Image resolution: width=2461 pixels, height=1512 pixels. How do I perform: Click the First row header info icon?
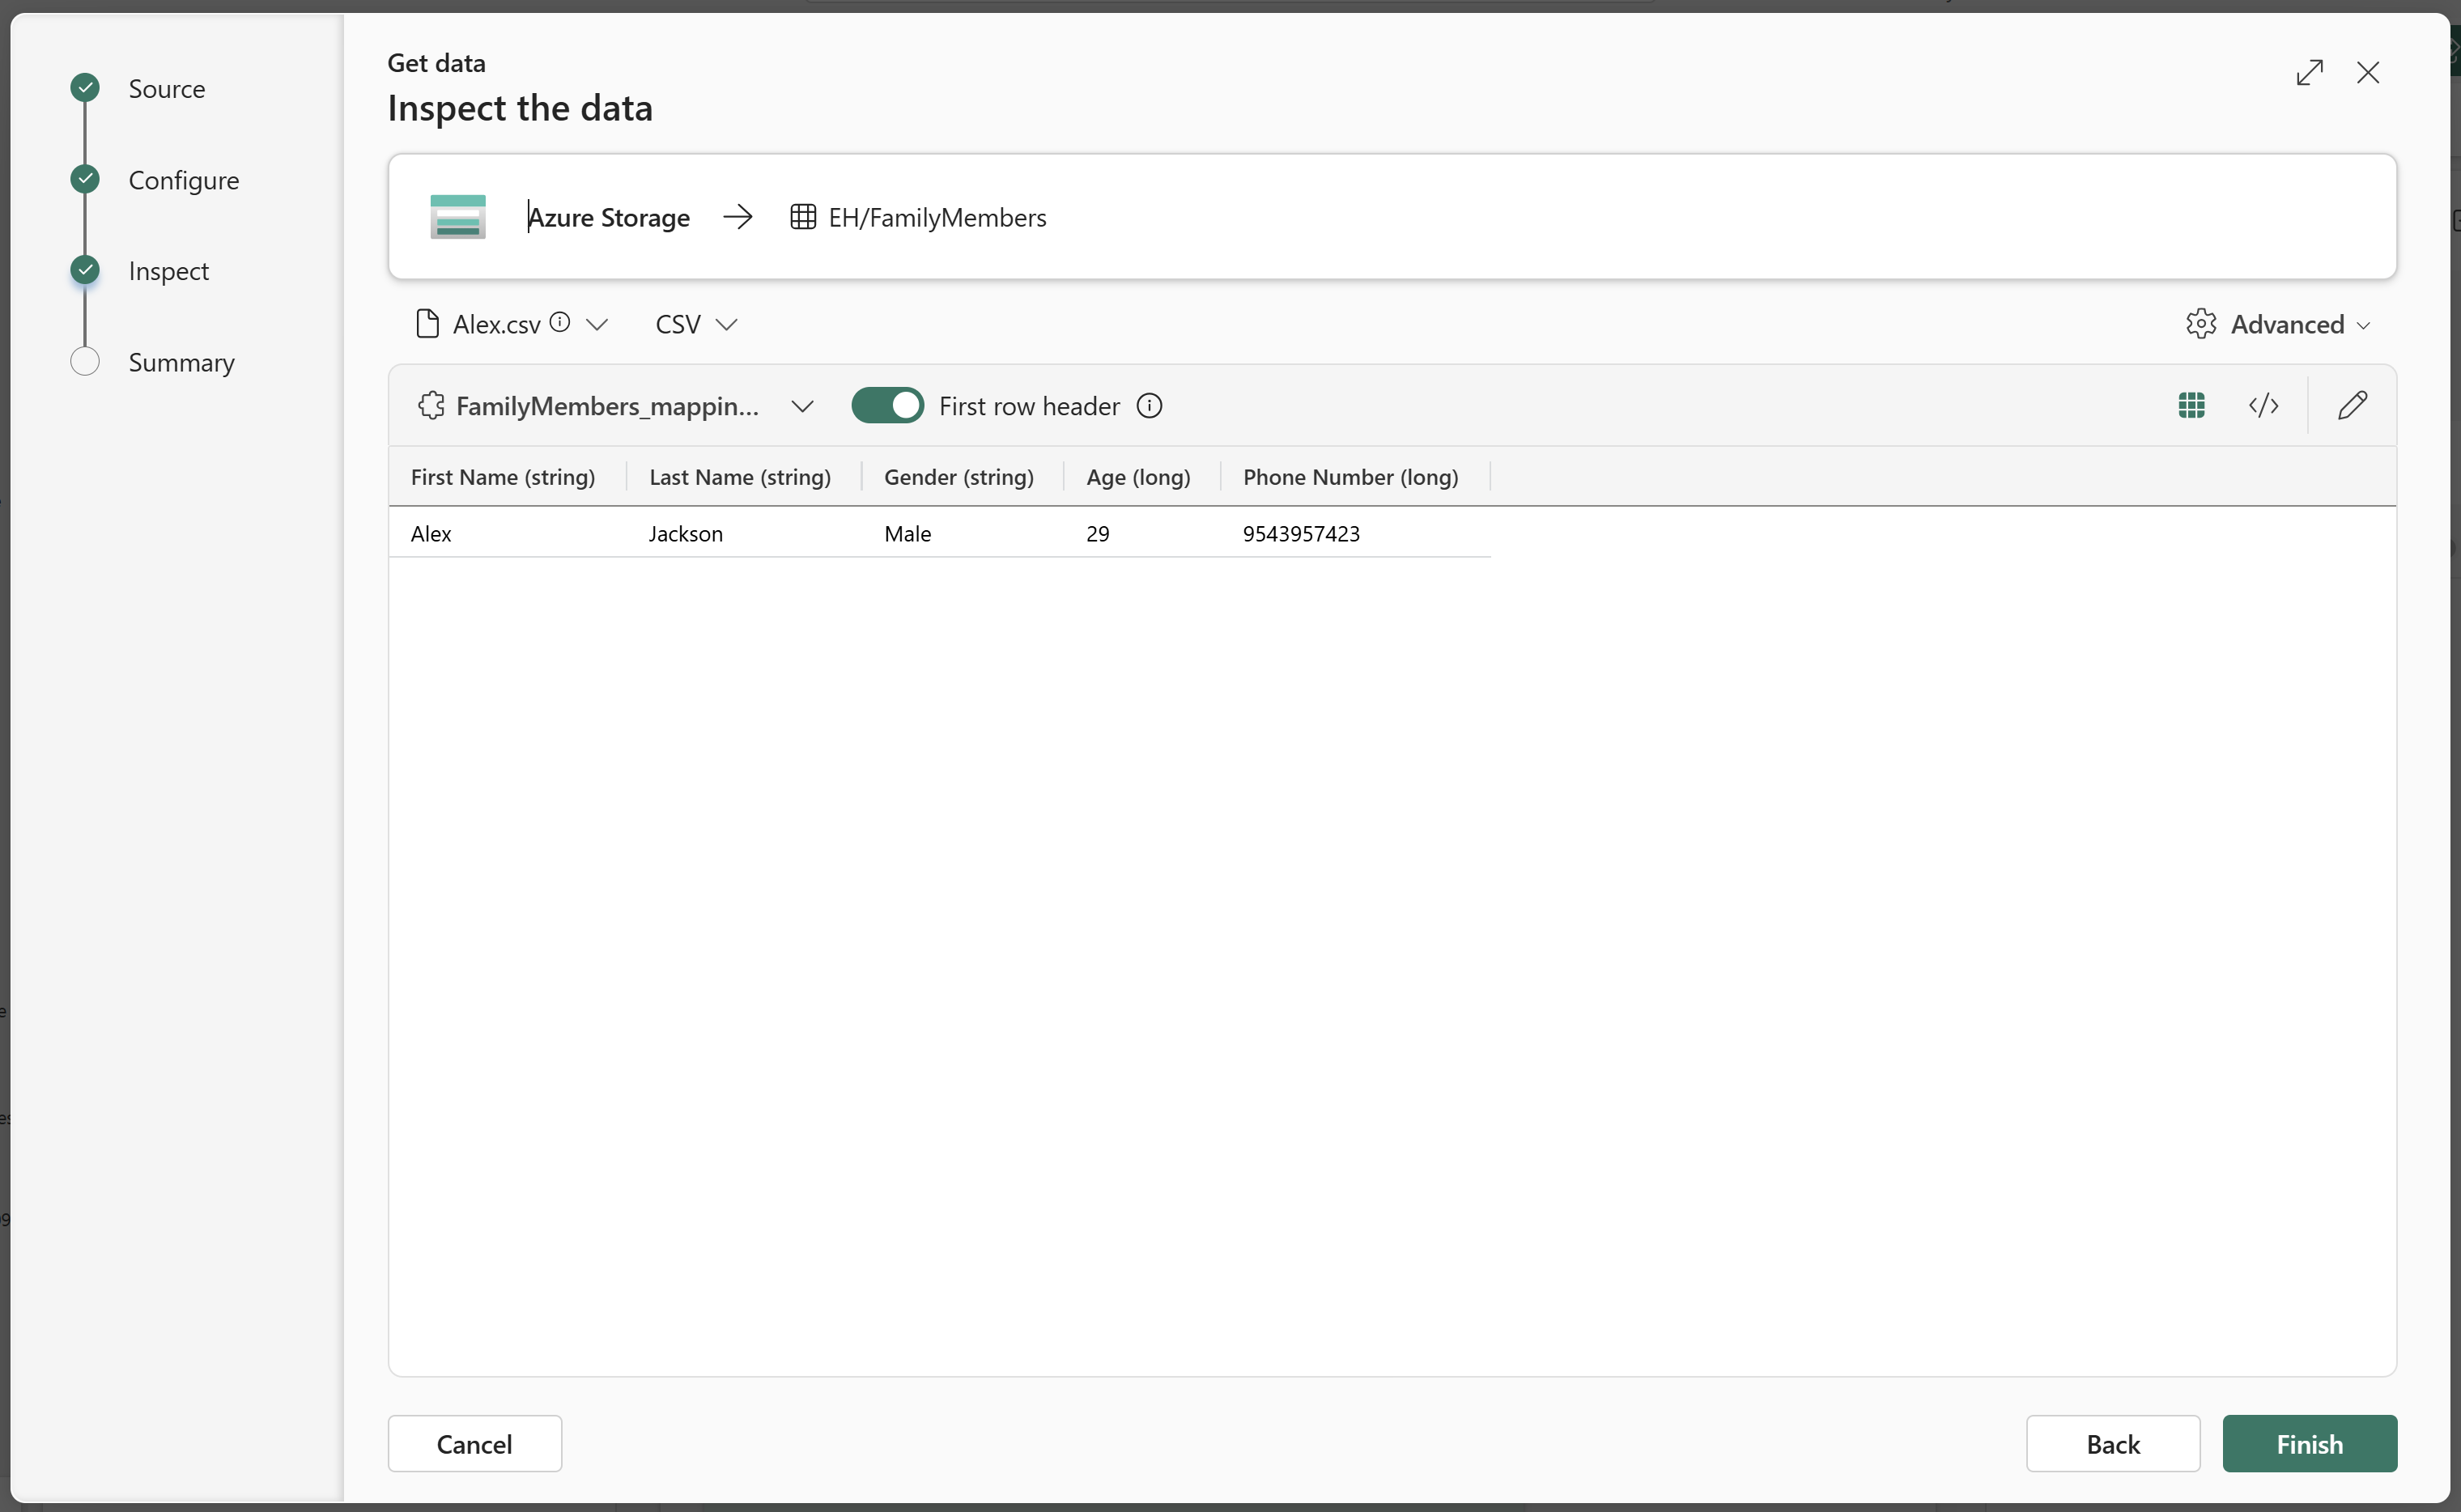click(x=1149, y=405)
